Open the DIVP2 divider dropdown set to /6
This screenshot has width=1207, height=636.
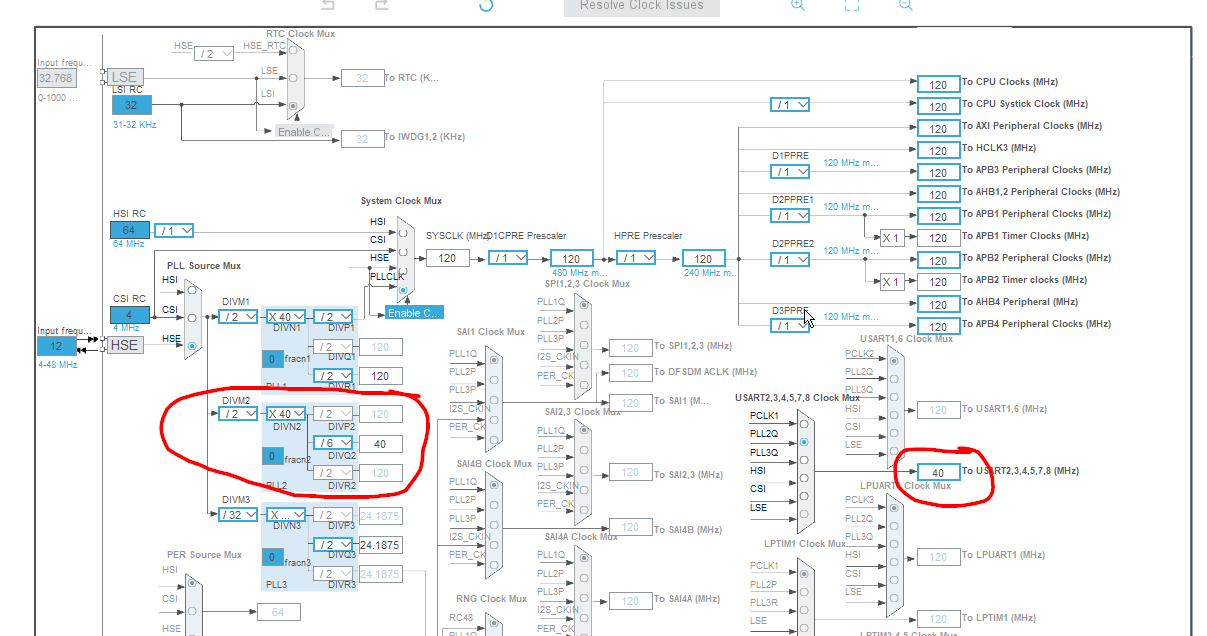(x=334, y=443)
